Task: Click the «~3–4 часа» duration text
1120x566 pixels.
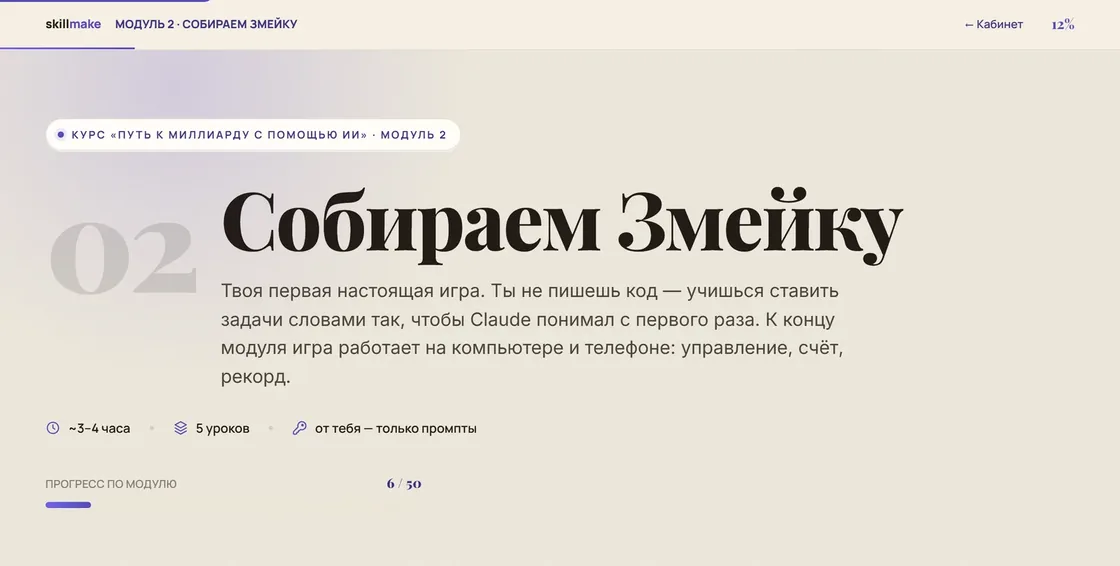Action: pos(99,429)
